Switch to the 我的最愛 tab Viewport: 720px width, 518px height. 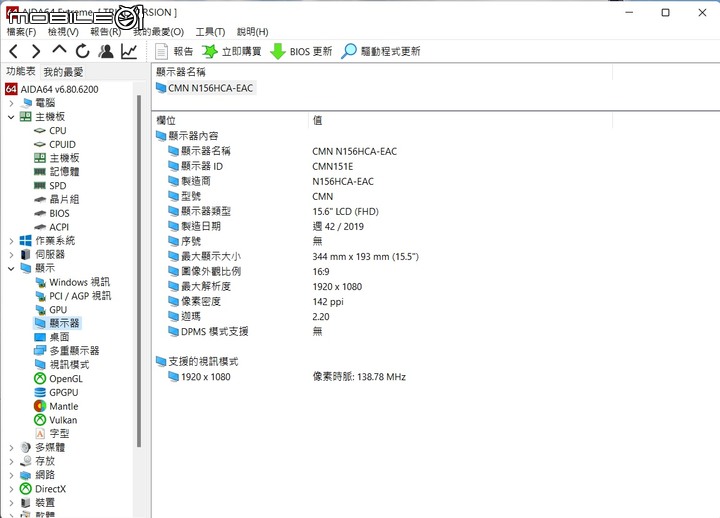pyautogui.click(x=63, y=72)
